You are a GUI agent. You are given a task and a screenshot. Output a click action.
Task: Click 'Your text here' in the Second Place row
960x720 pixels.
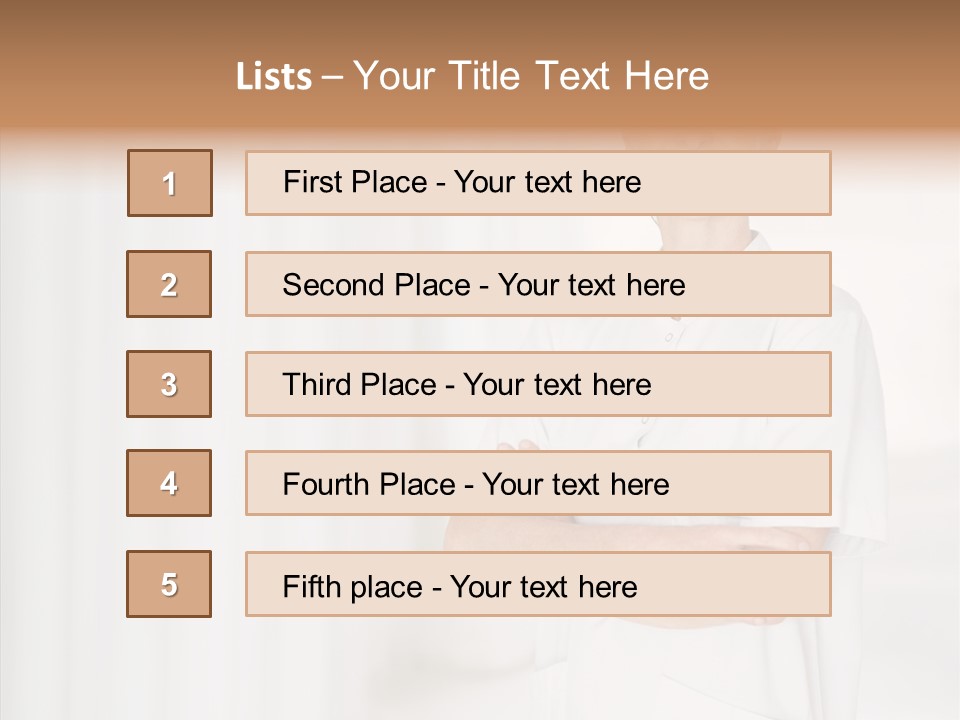591,285
